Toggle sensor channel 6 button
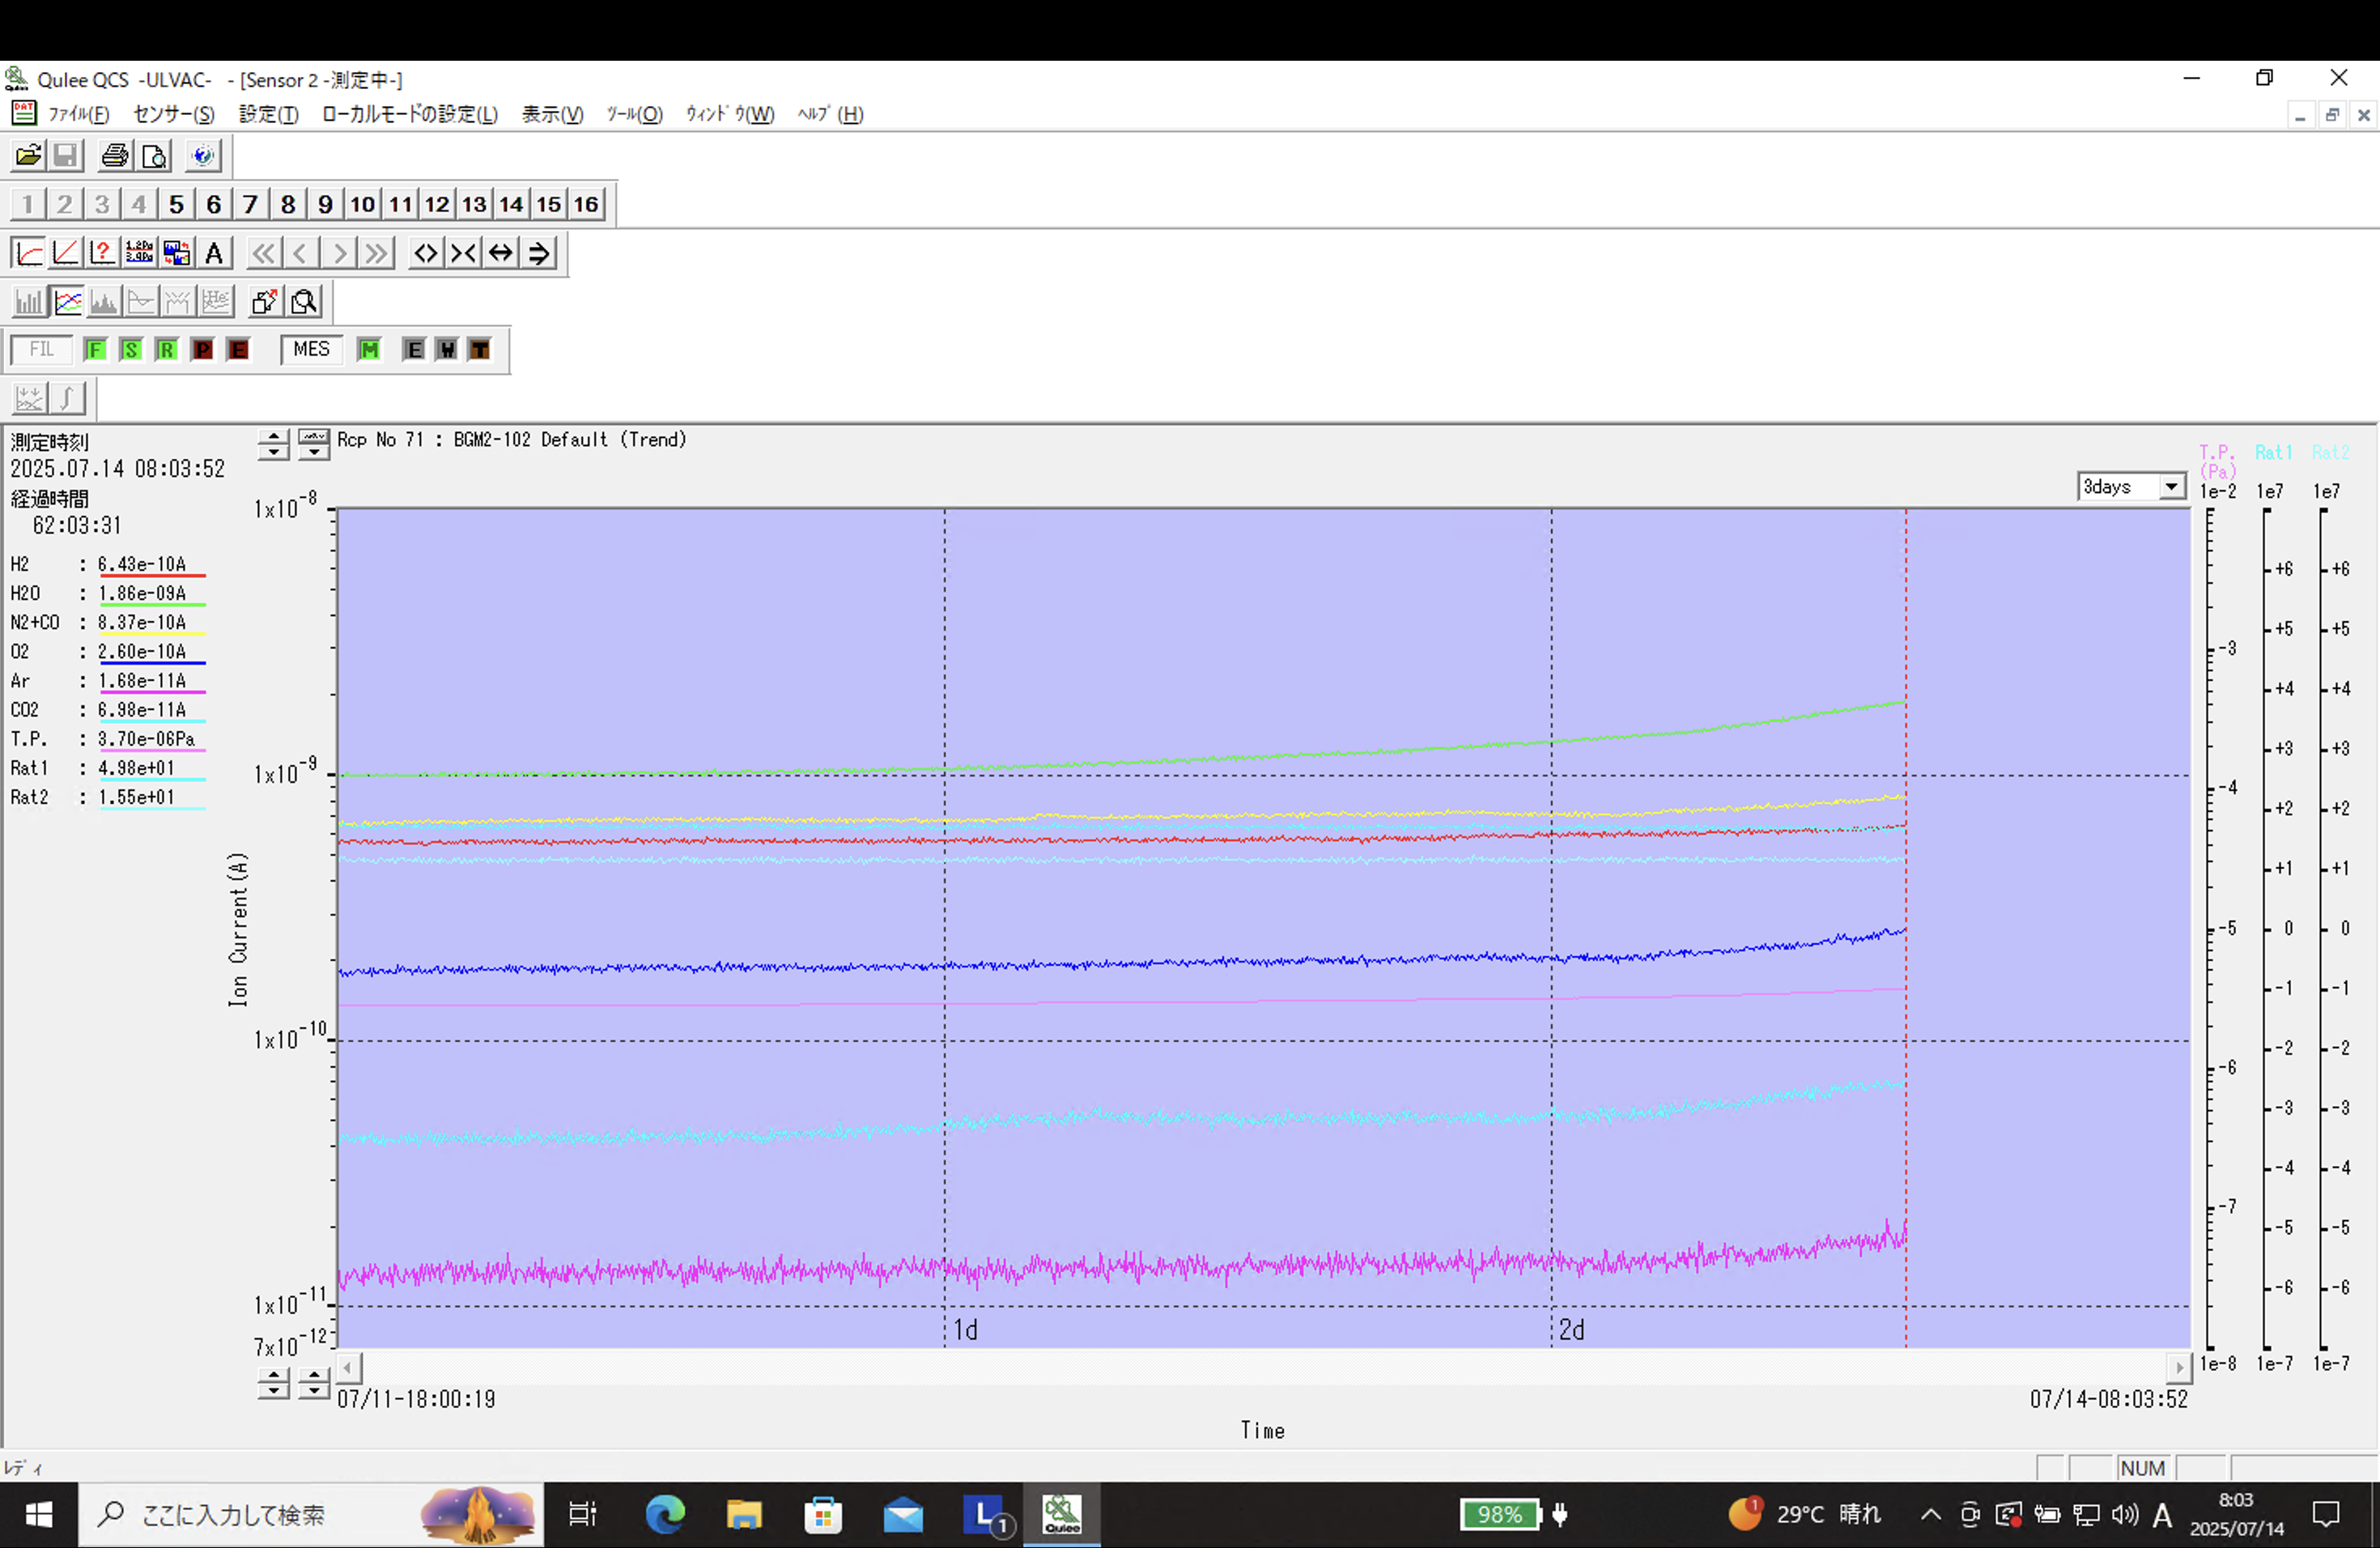Screen dimensions: 2380x1548 click(x=213, y=204)
